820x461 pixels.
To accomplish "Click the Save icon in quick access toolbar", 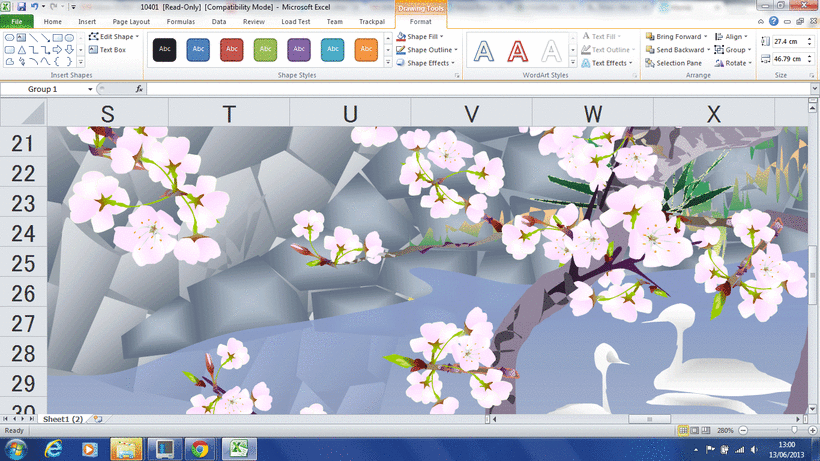I will click(20, 6).
